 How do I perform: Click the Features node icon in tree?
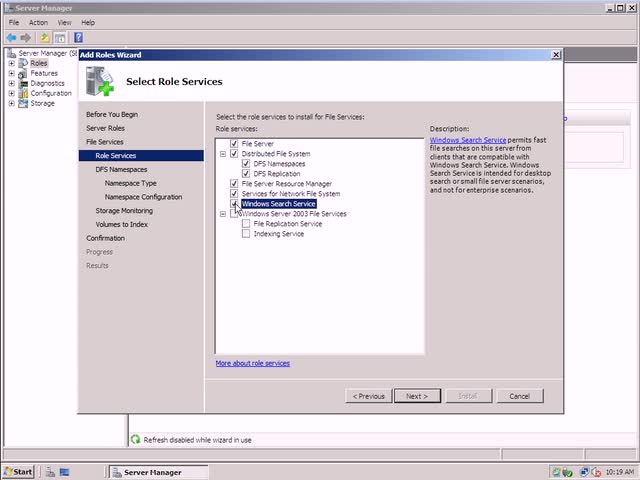(23, 73)
